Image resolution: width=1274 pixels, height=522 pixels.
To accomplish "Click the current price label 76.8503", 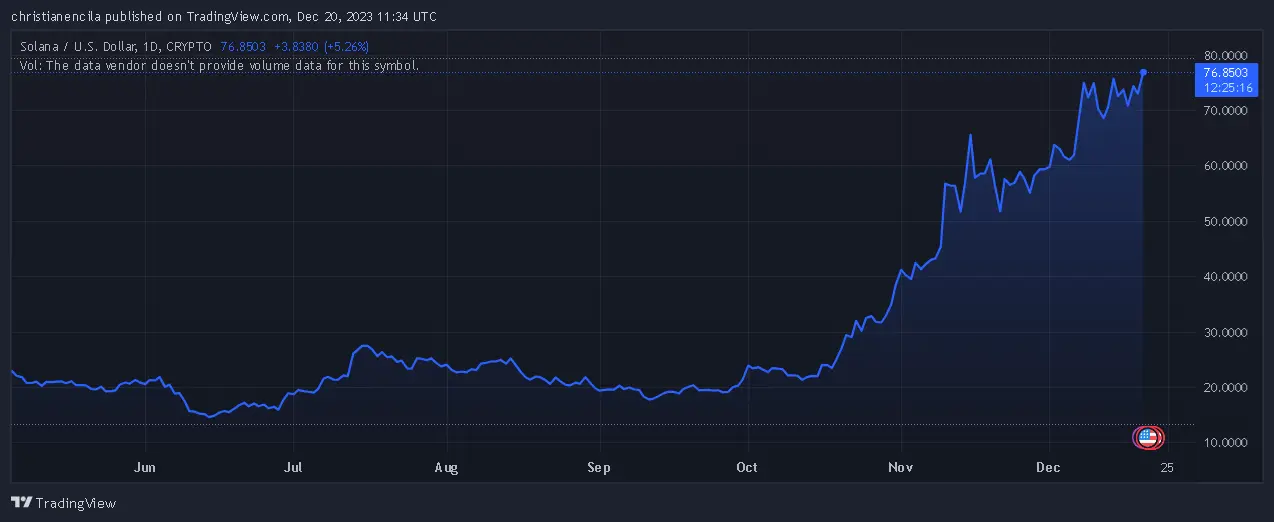I will 1225,73.
